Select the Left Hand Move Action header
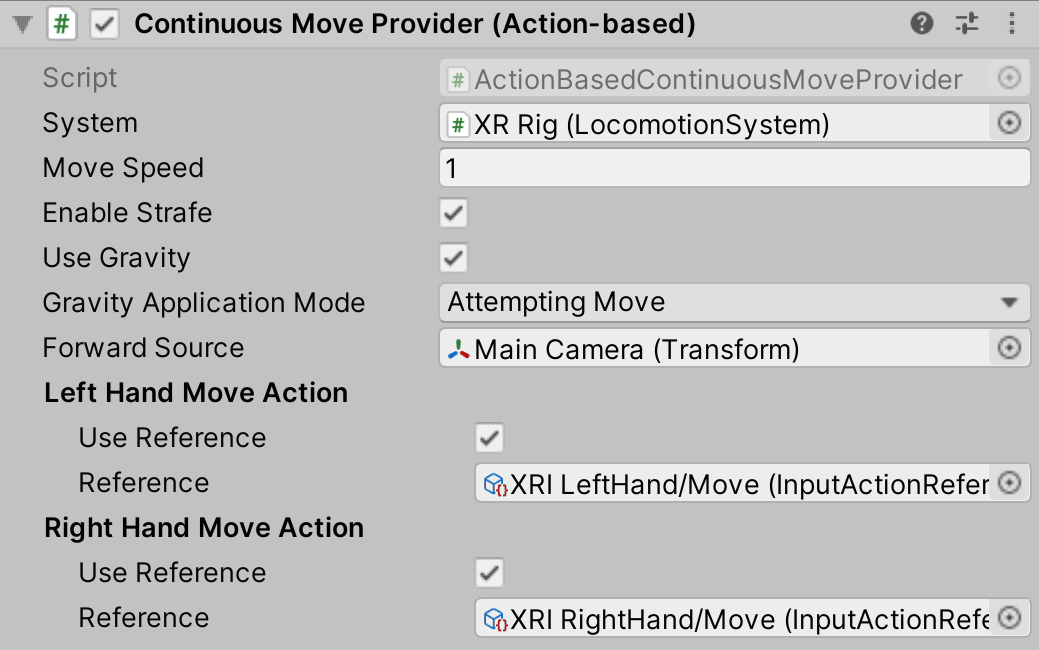 pos(194,392)
